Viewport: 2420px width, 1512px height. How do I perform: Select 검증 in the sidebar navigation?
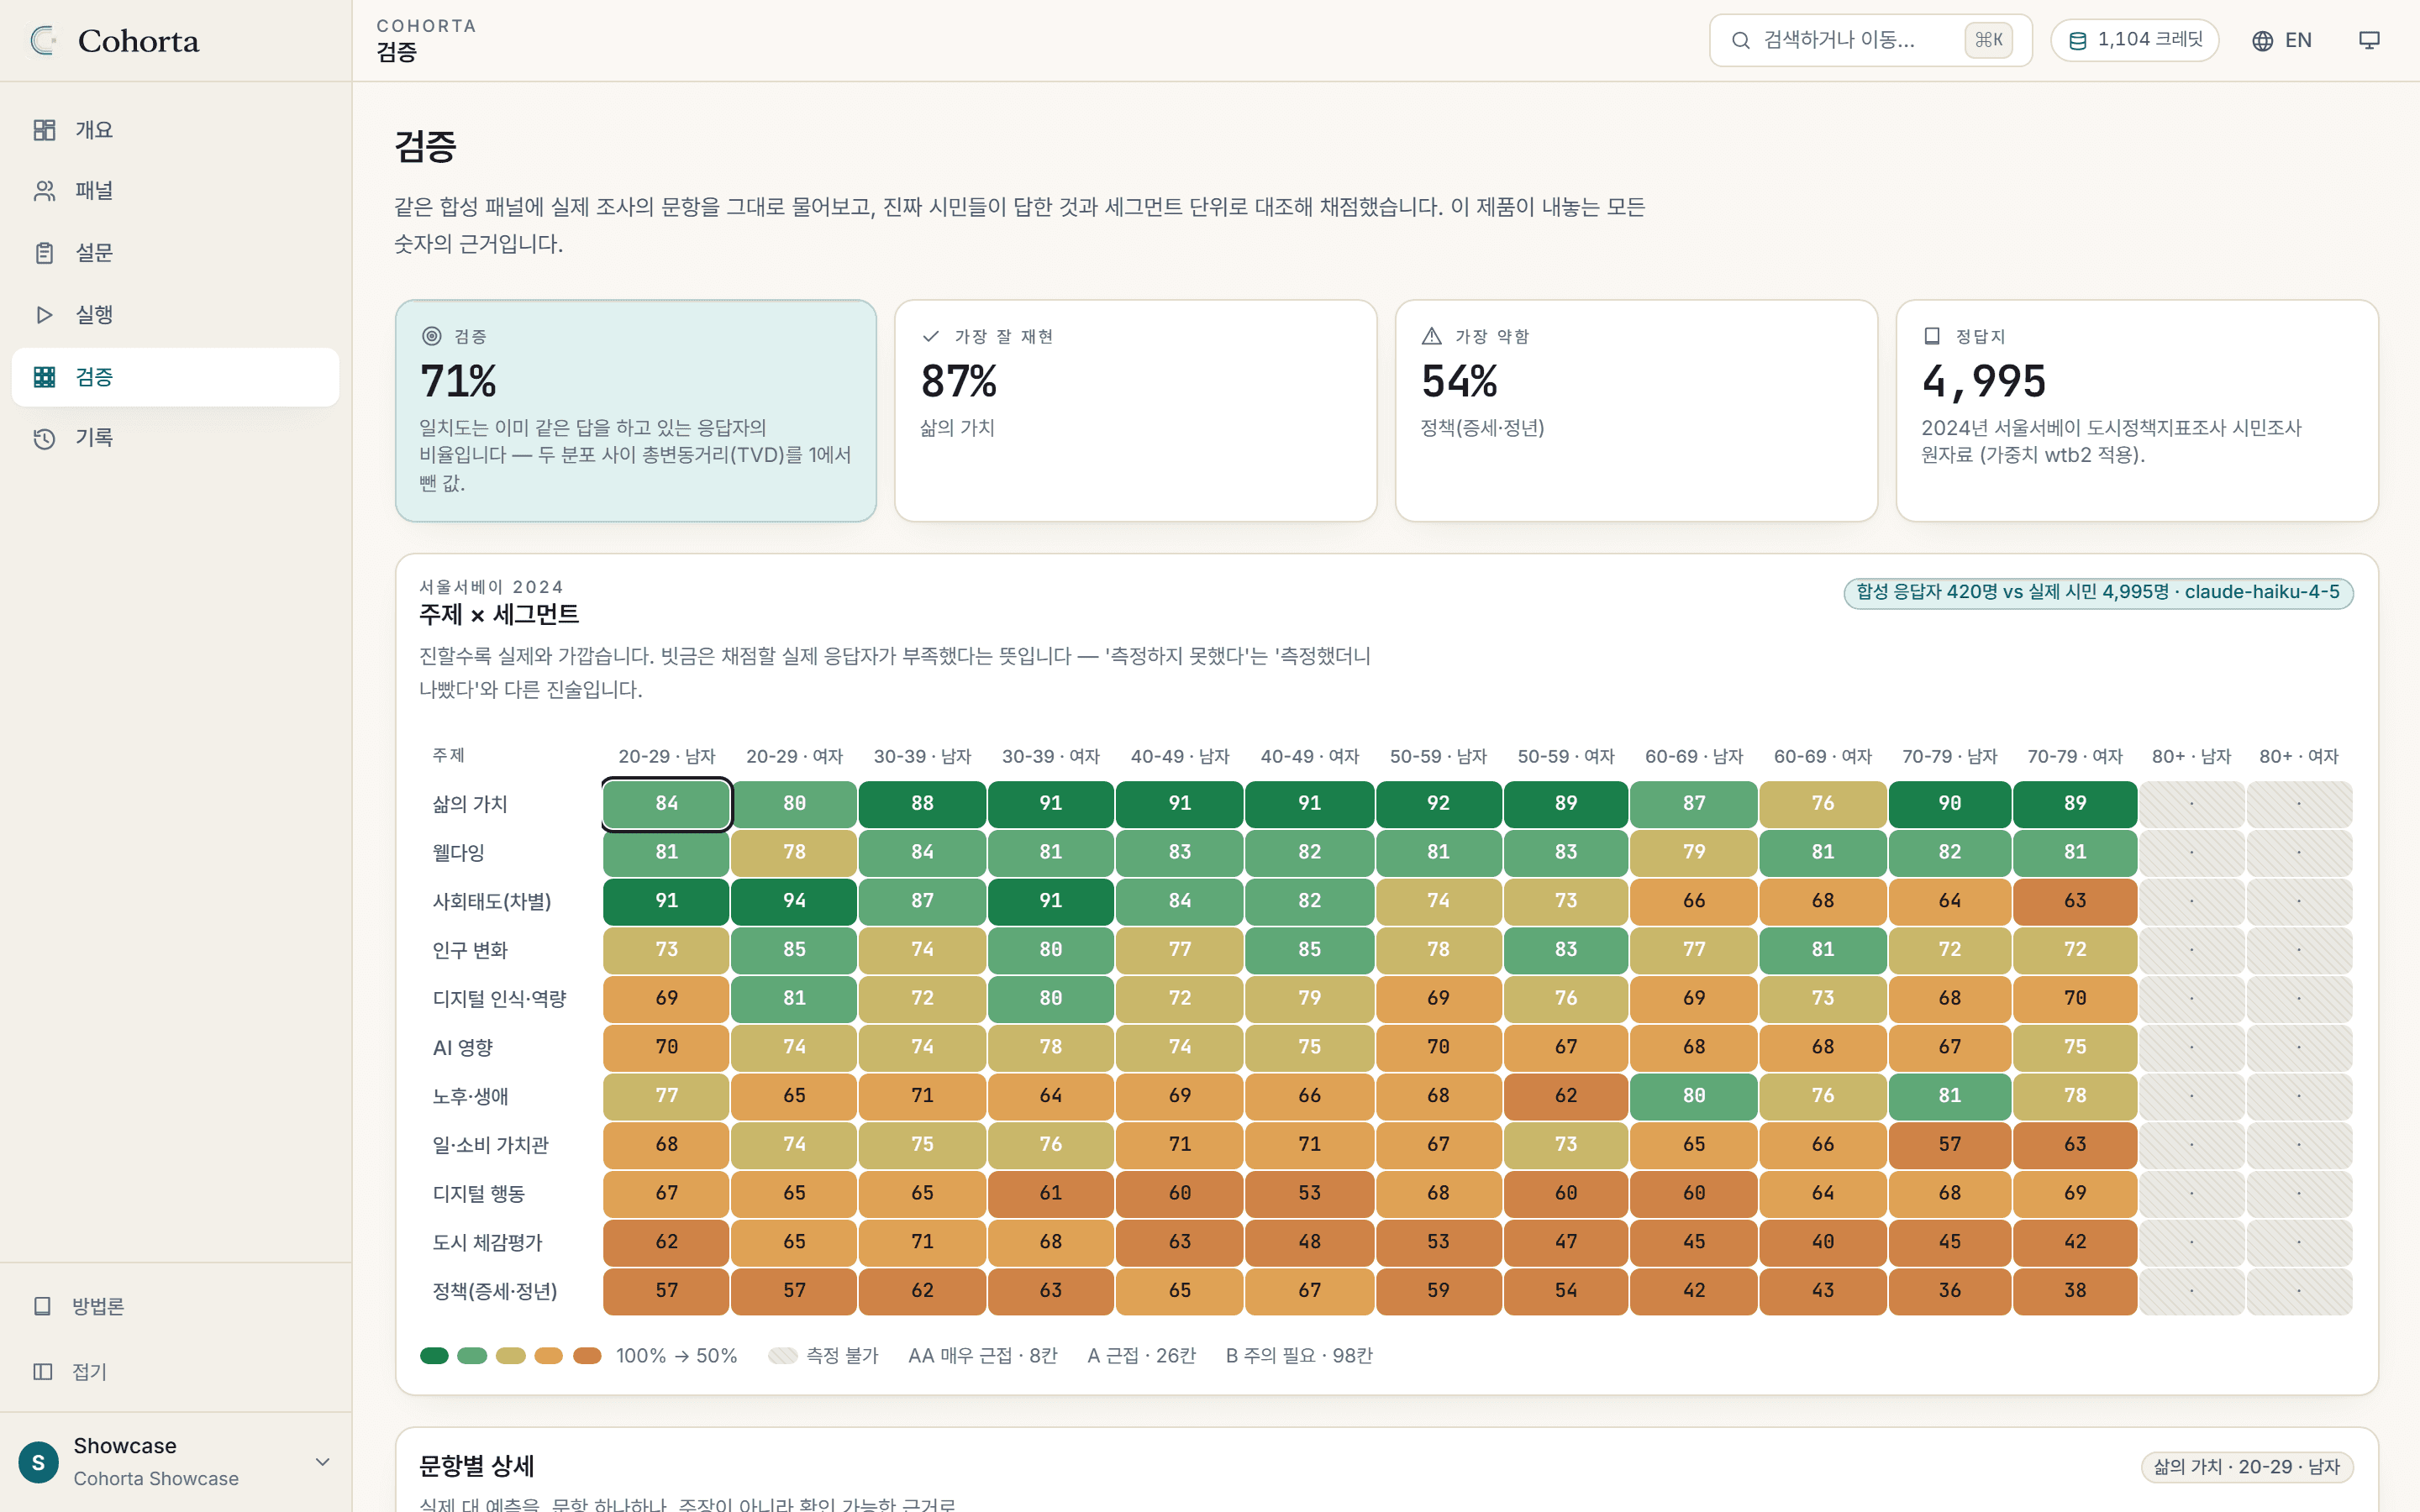[x=176, y=377]
